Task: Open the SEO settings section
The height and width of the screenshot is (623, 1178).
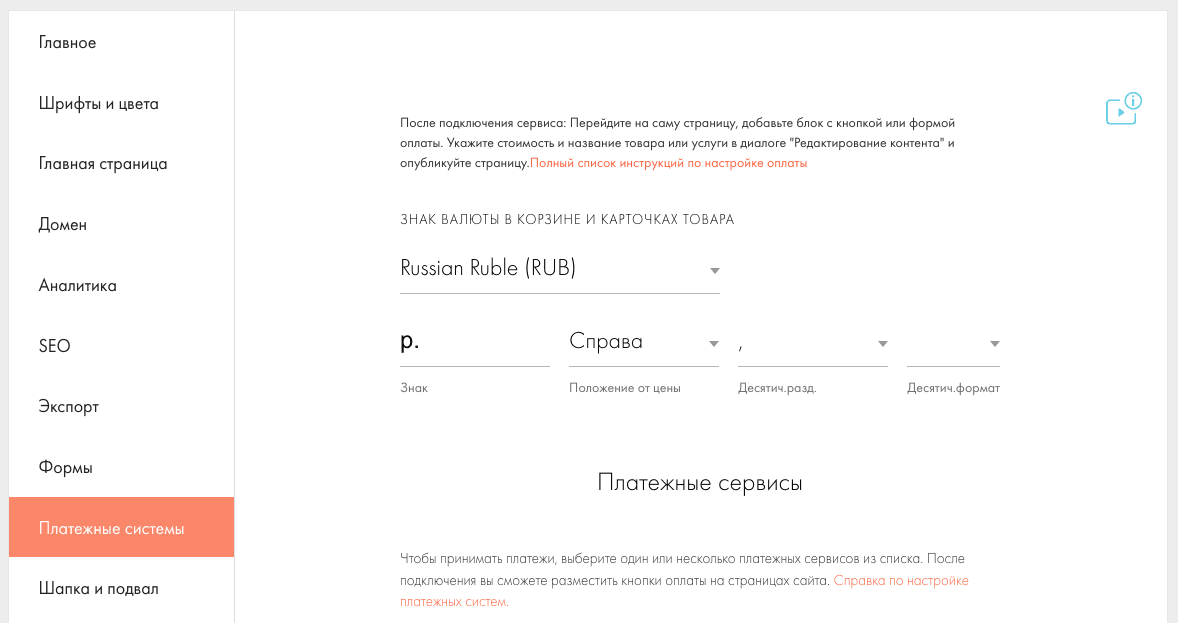Action: (55, 347)
